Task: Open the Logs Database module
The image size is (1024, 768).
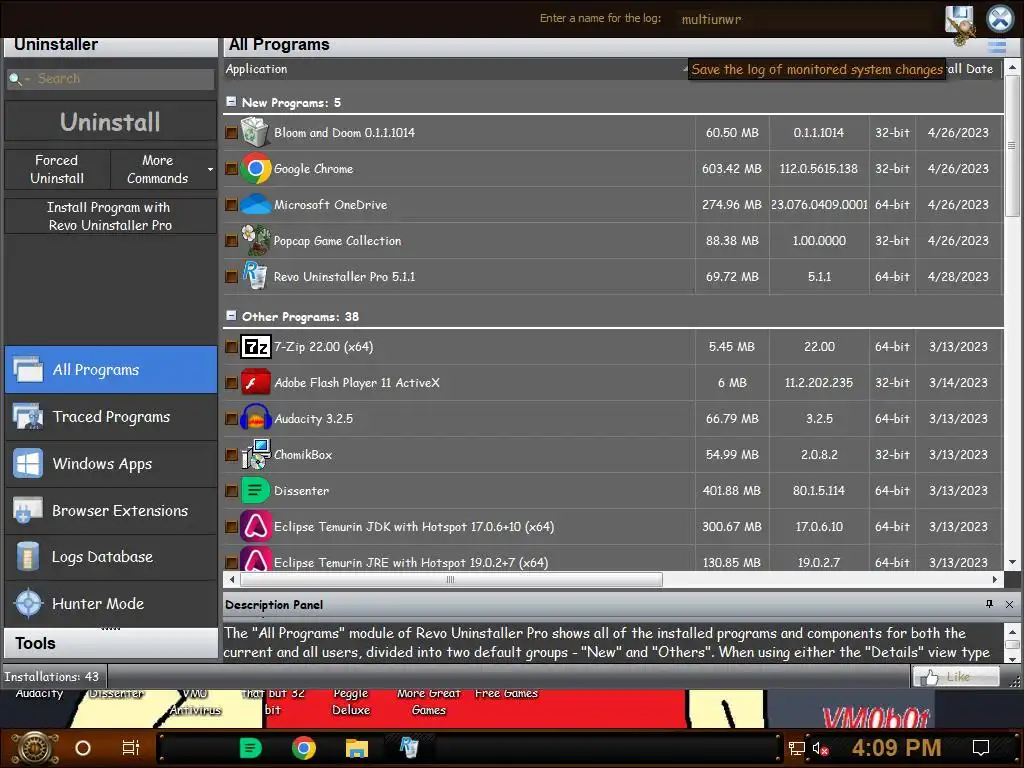Action: pos(111,557)
